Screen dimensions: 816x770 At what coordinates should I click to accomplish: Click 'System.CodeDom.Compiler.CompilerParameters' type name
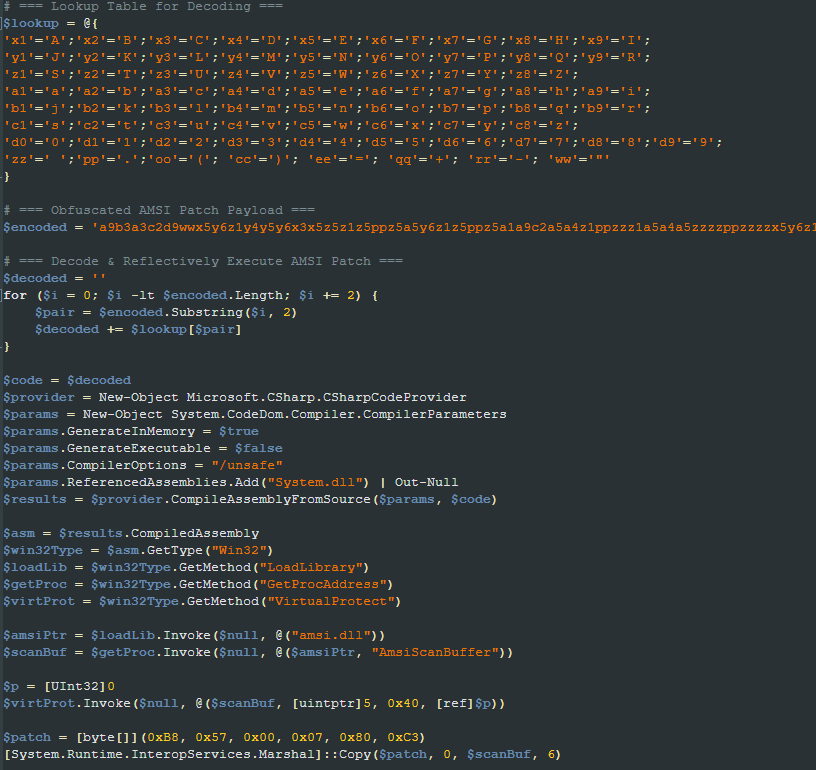point(339,414)
